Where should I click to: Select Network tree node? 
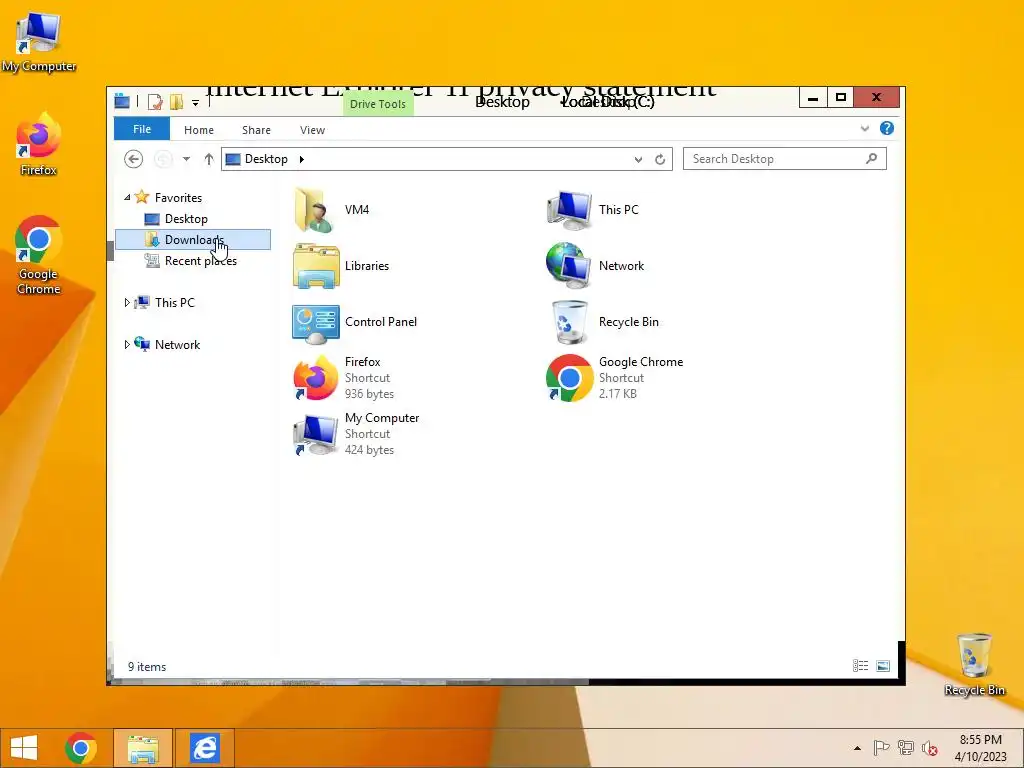point(177,344)
